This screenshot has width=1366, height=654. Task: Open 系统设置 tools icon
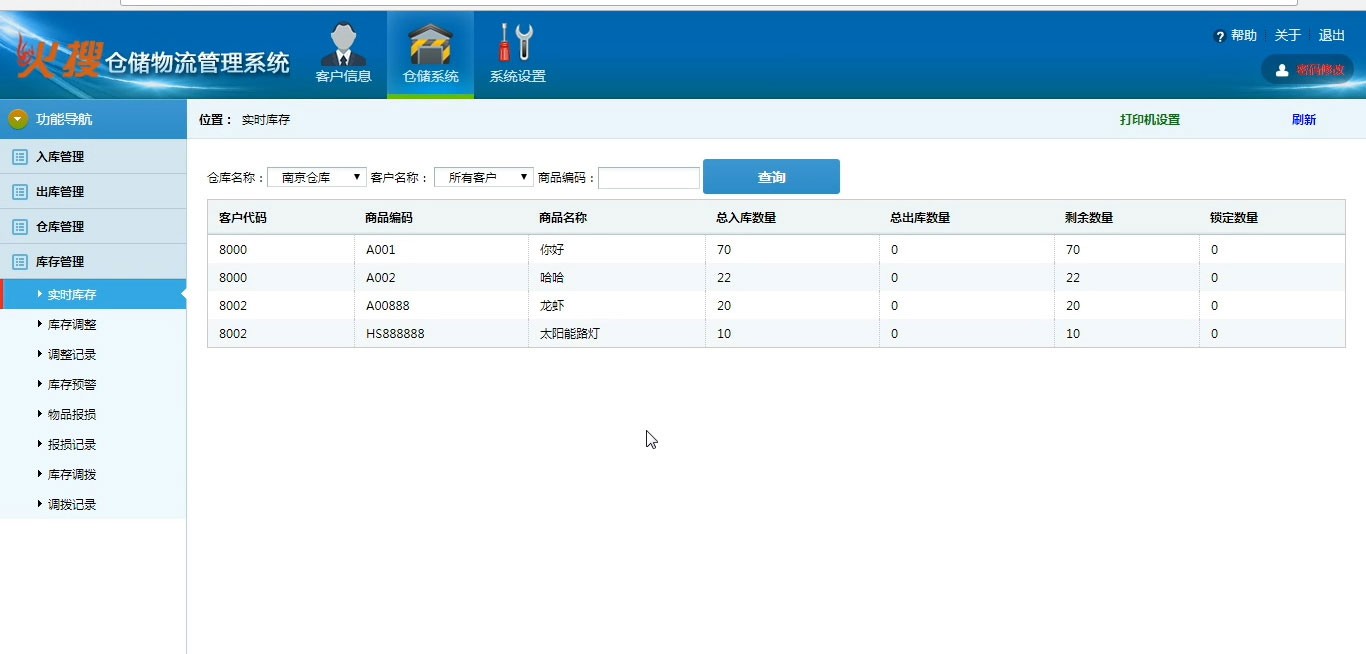pyautogui.click(x=517, y=43)
